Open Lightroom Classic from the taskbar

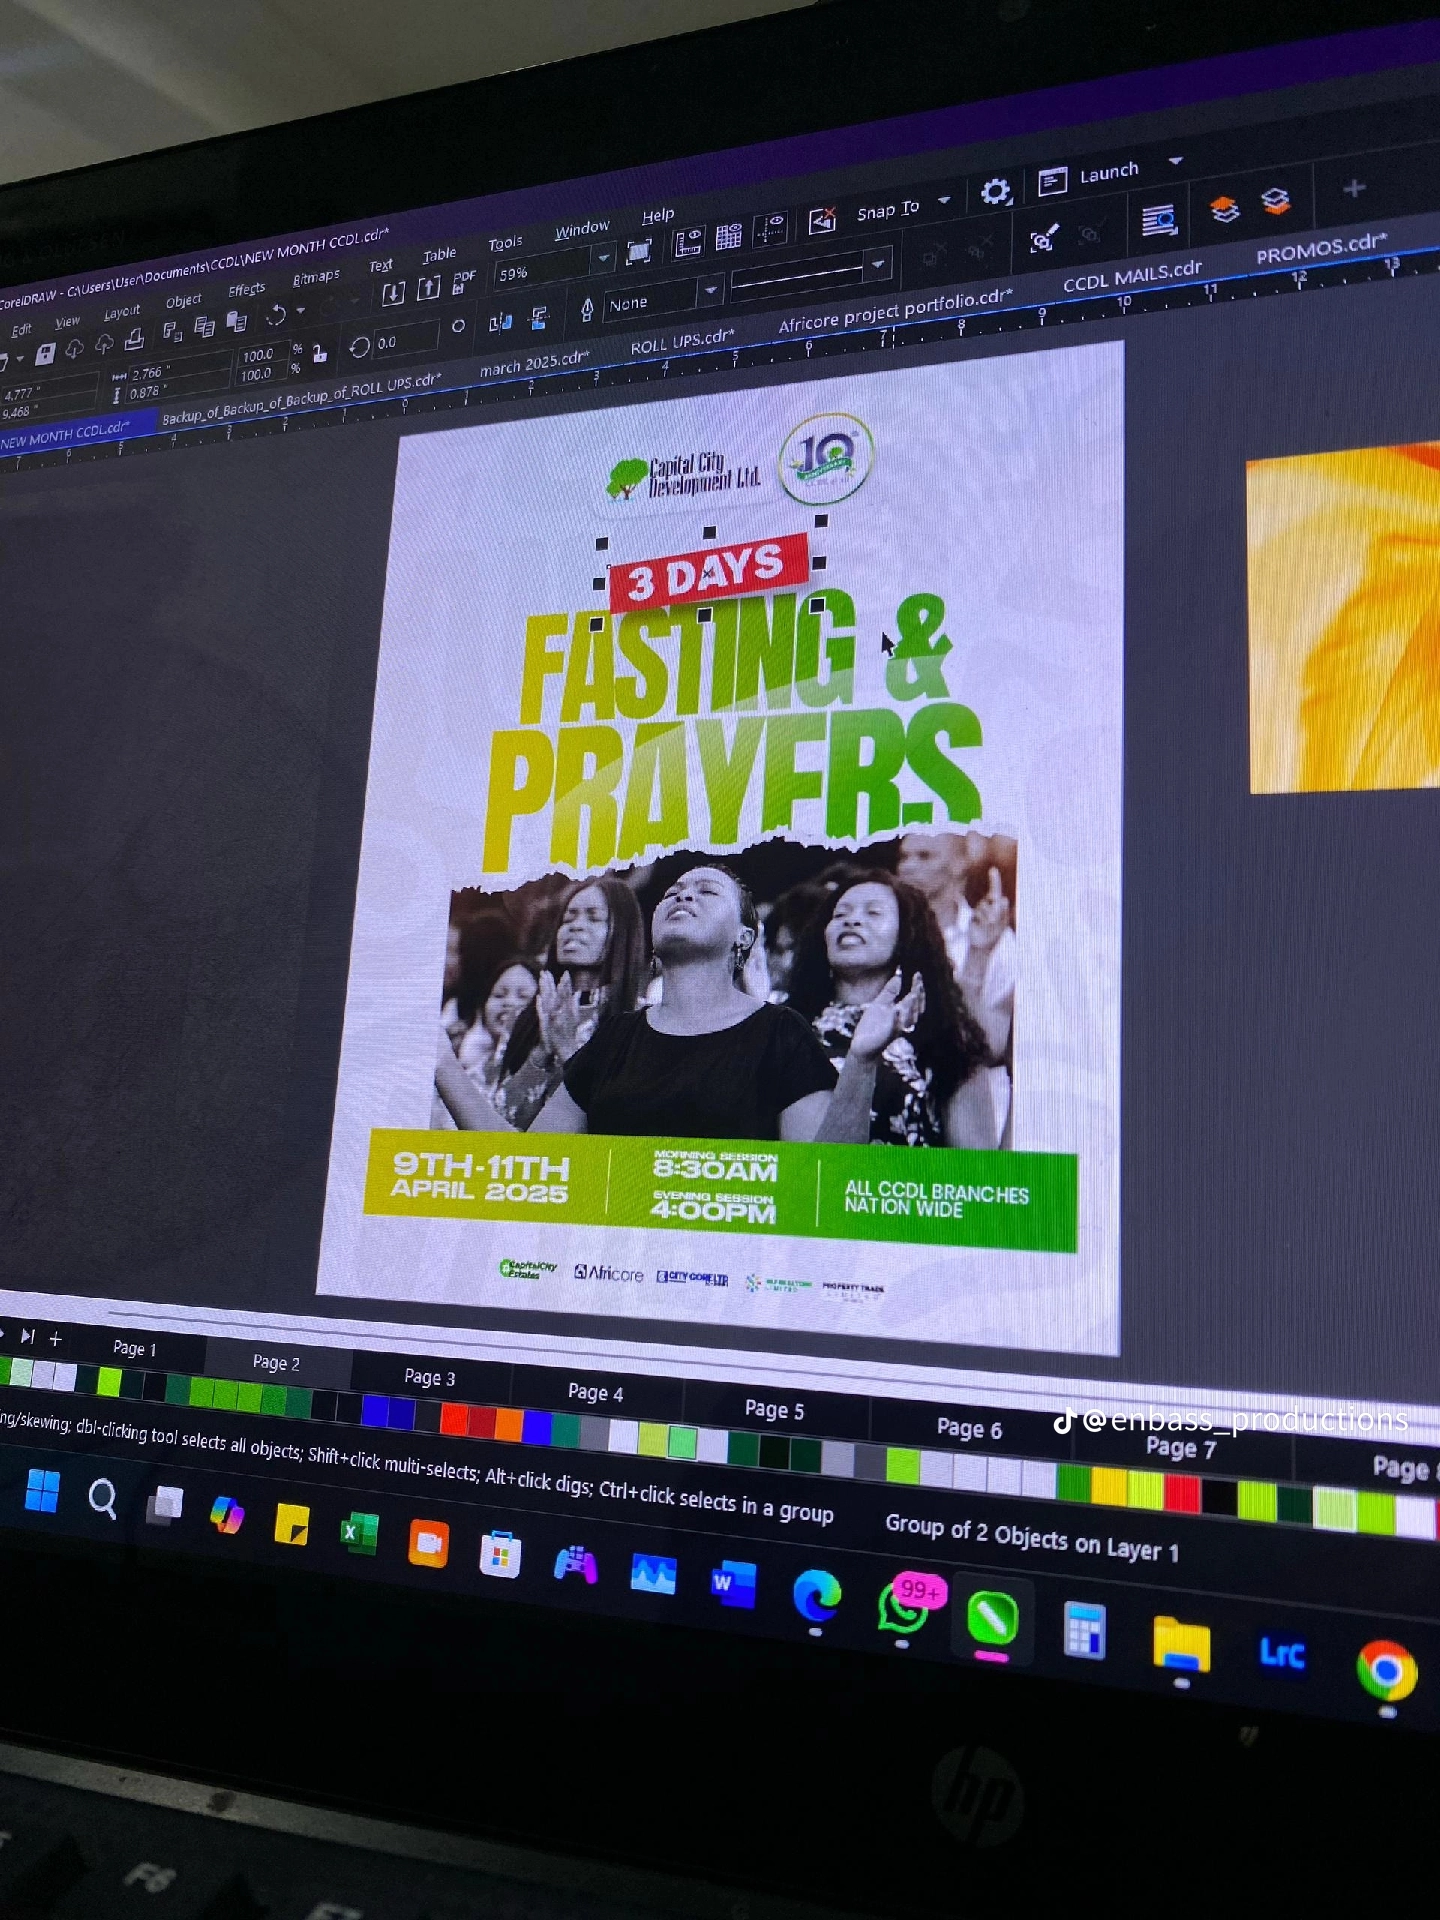pyautogui.click(x=1281, y=1653)
